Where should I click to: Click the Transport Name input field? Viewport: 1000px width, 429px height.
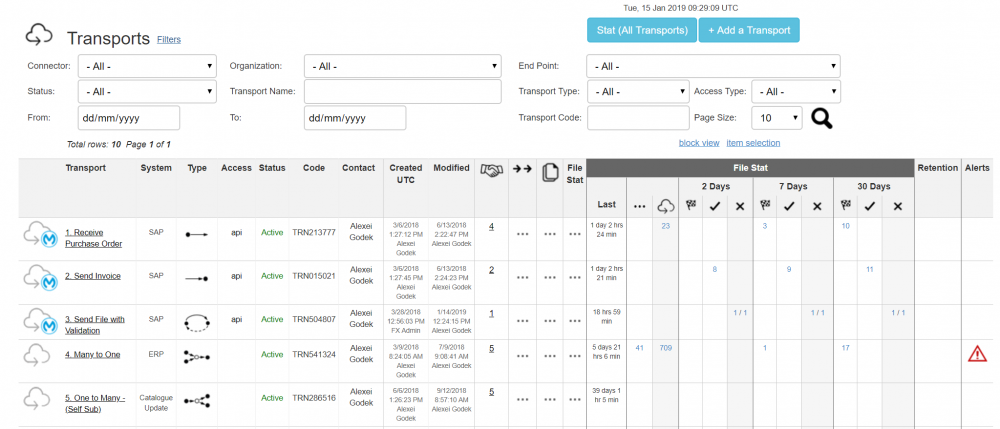click(x=402, y=92)
